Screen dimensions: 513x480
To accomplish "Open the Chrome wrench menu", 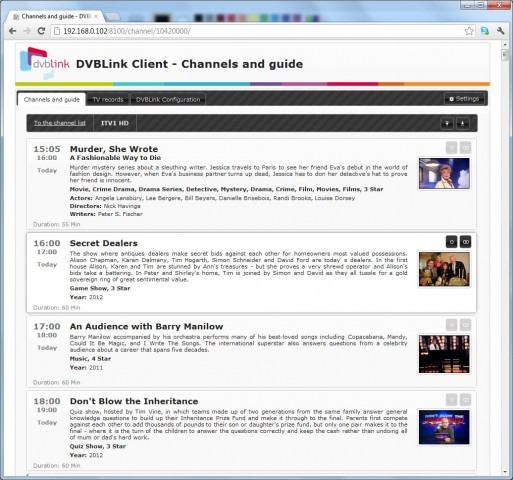I will point(500,31).
